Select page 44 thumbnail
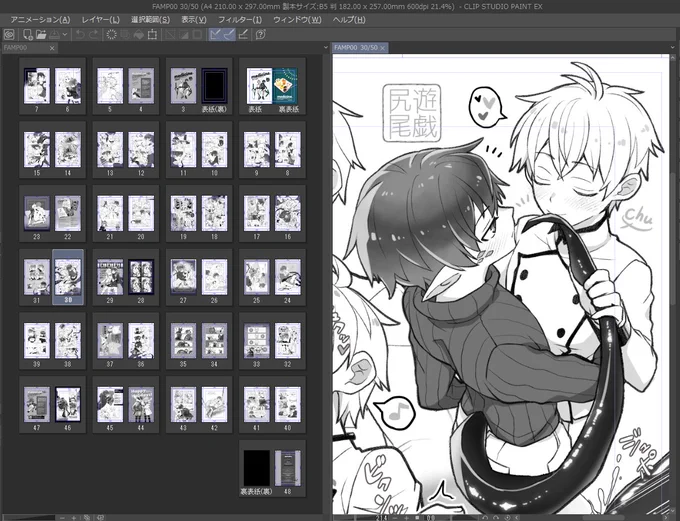This screenshot has height=521, width=680. [141, 405]
